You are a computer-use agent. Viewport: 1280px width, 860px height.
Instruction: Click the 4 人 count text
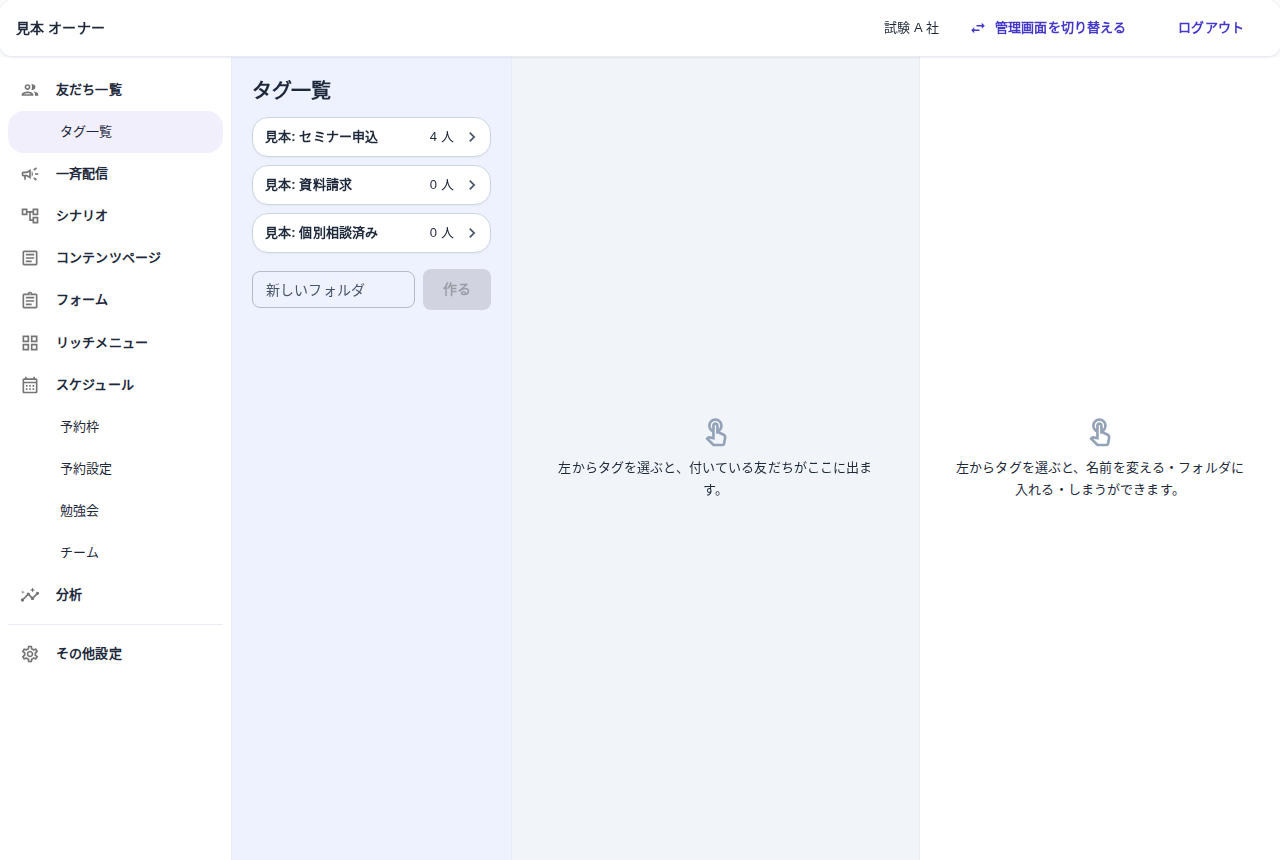[x=441, y=137]
